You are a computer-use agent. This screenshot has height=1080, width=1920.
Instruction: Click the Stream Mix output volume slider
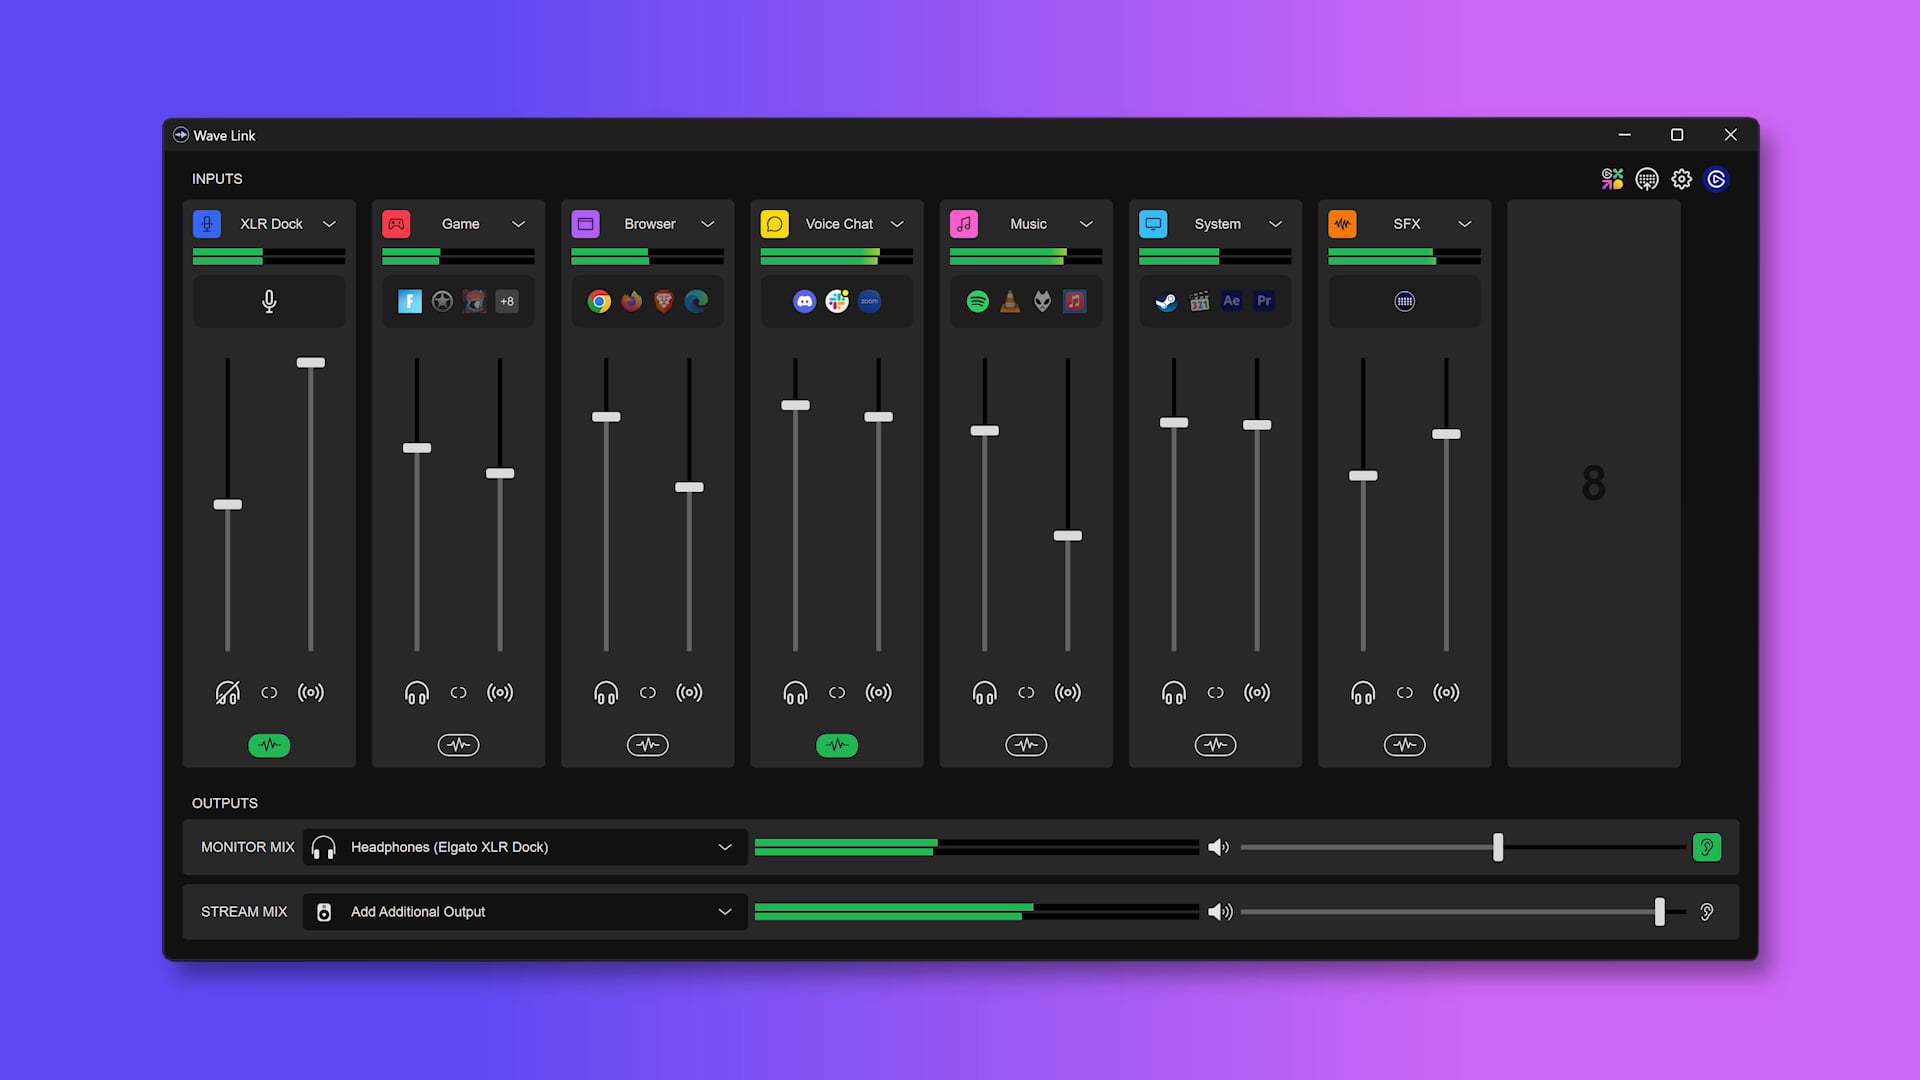(x=1658, y=912)
